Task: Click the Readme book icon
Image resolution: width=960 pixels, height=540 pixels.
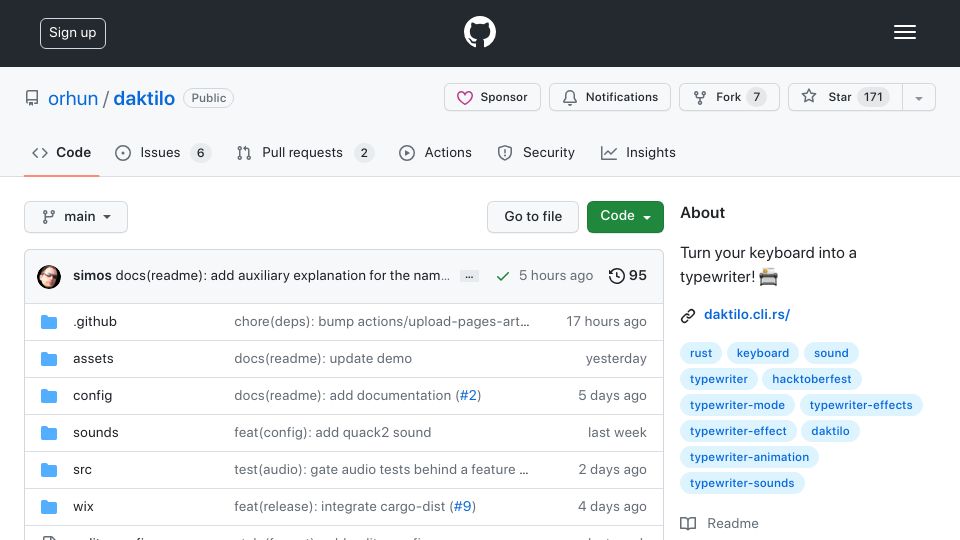Action: tap(688, 523)
